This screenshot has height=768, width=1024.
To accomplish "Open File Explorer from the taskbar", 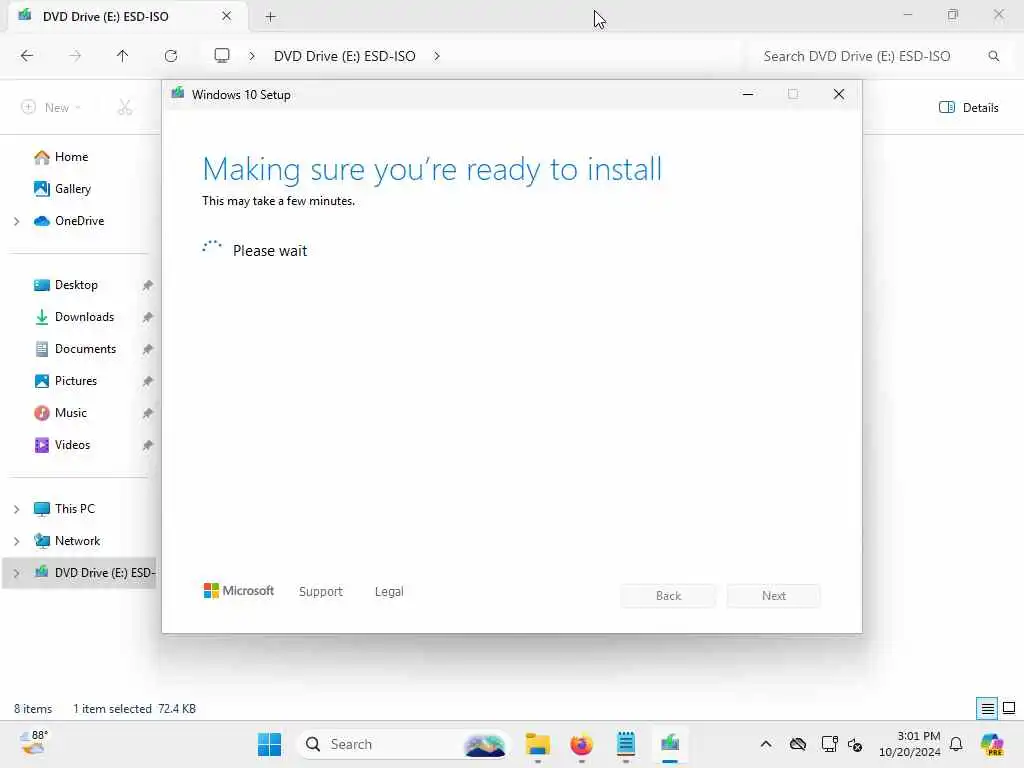I will 537,744.
